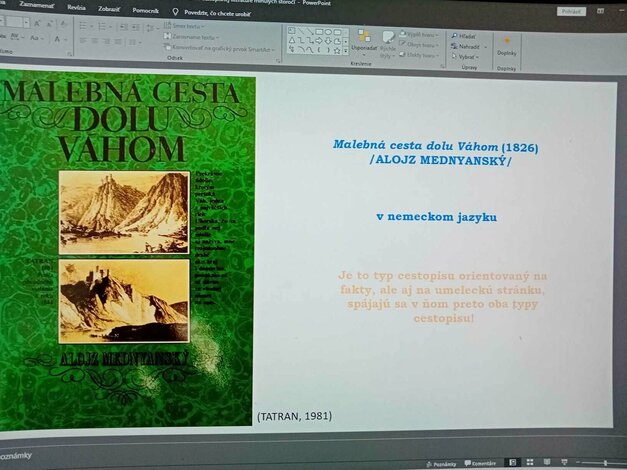Click Hľadať find button
This screenshot has width=627, height=470.
coord(464,36)
